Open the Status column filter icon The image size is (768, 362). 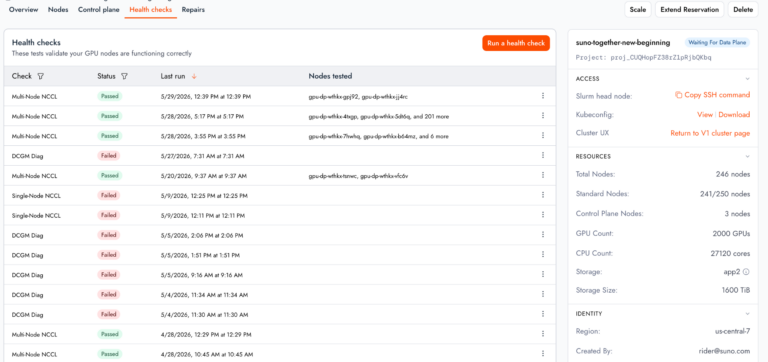tap(124, 76)
